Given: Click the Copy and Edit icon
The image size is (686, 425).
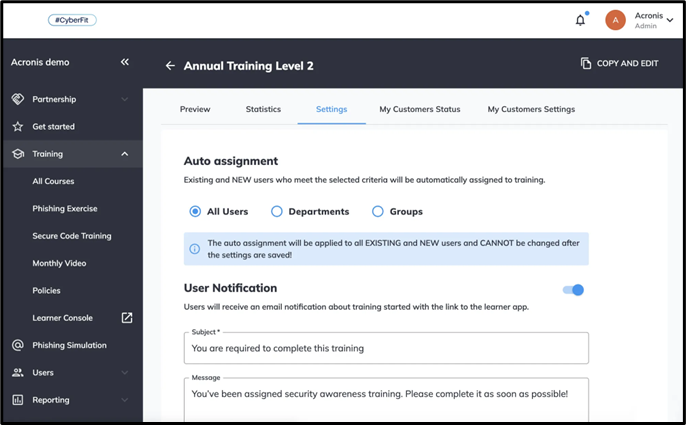Looking at the screenshot, I should tap(585, 63).
